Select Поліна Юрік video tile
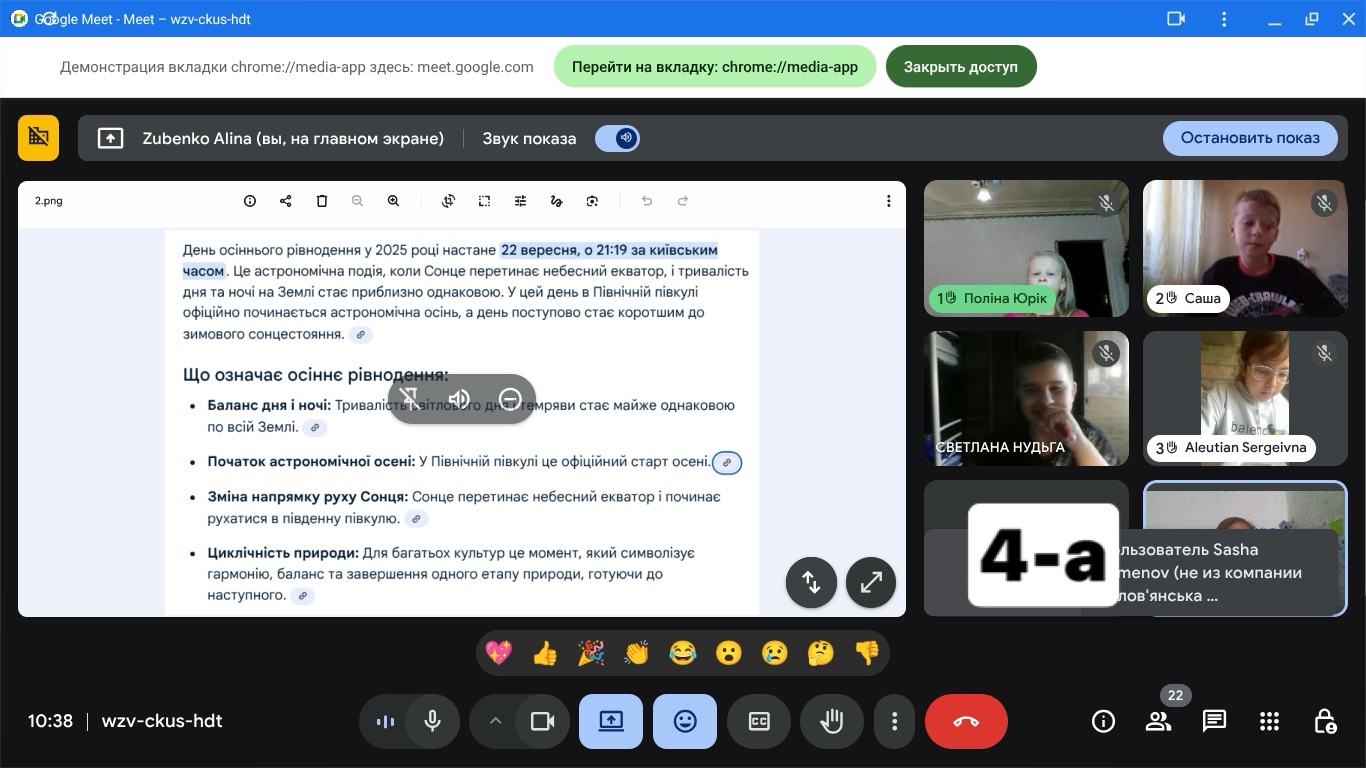1366x768 pixels. [1026, 248]
